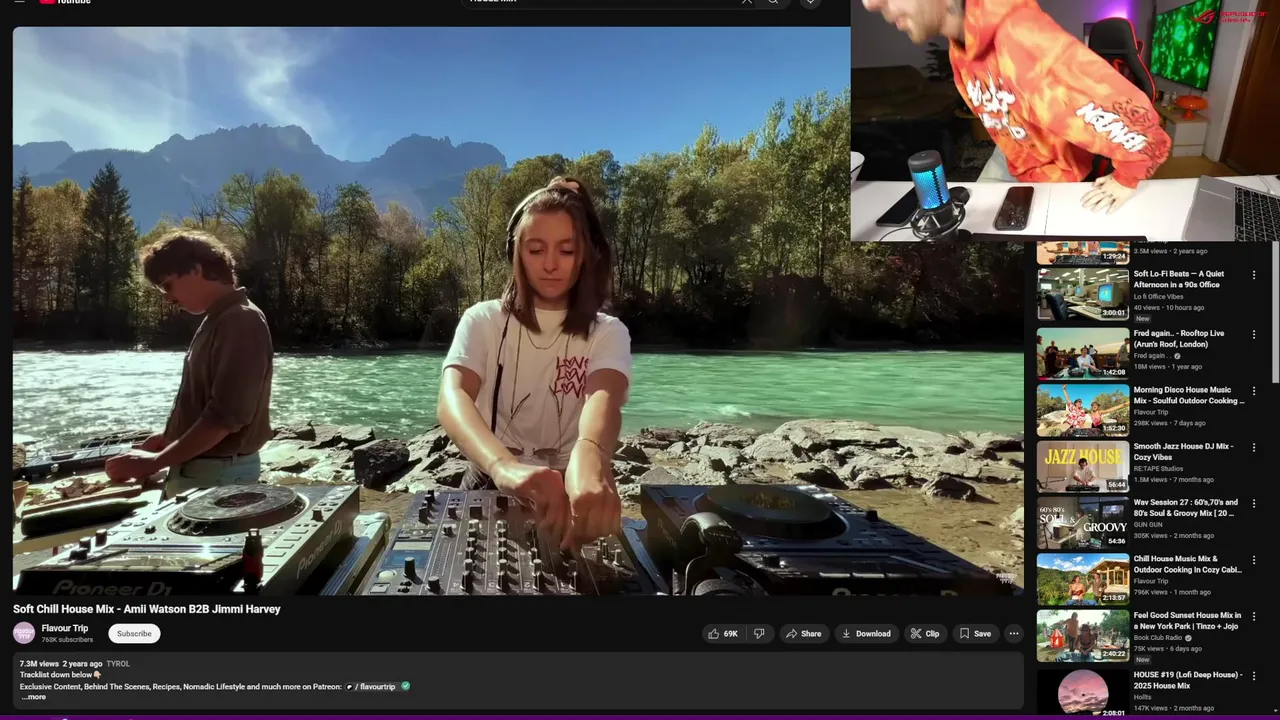Share this video
The width and height of the screenshot is (1280, 720).
coord(803,633)
